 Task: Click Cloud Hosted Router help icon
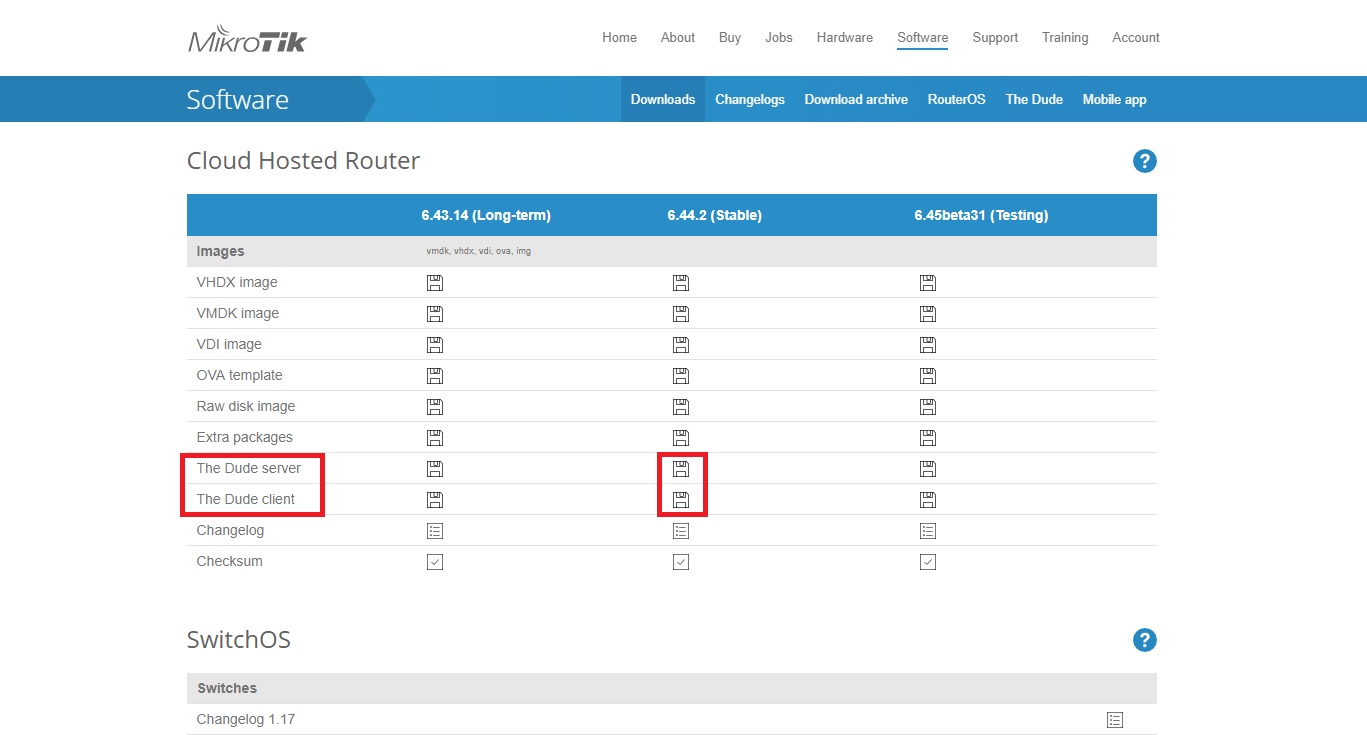1145,161
